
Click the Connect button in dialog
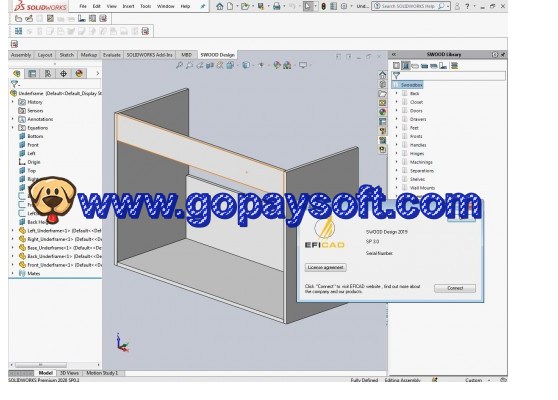coord(455,288)
